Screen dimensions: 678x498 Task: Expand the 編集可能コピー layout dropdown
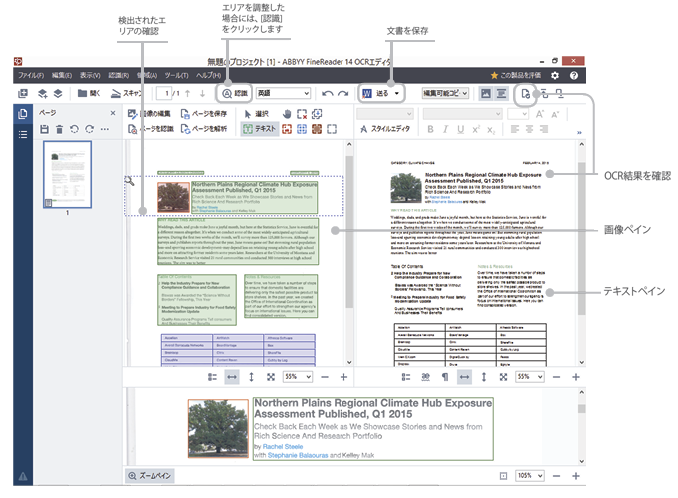coord(444,93)
